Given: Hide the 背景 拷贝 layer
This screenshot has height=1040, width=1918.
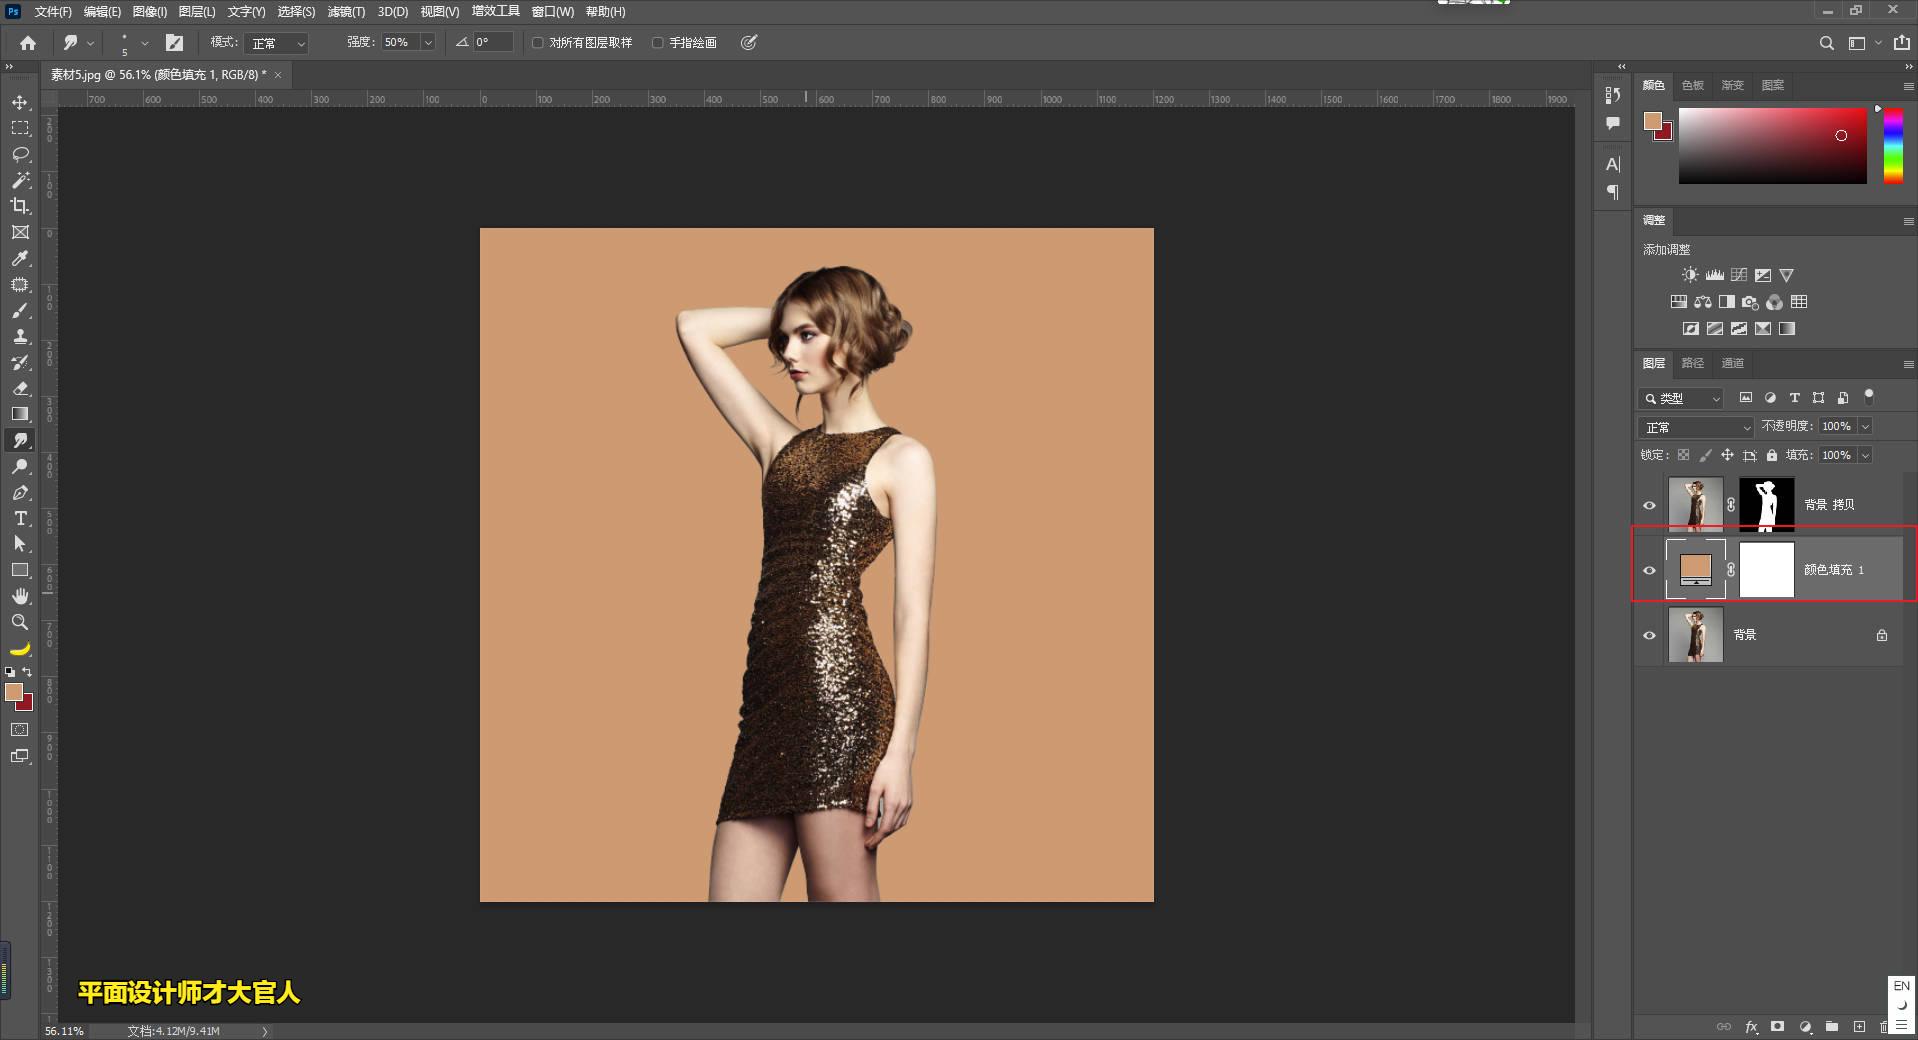Looking at the screenshot, I should coord(1650,505).
